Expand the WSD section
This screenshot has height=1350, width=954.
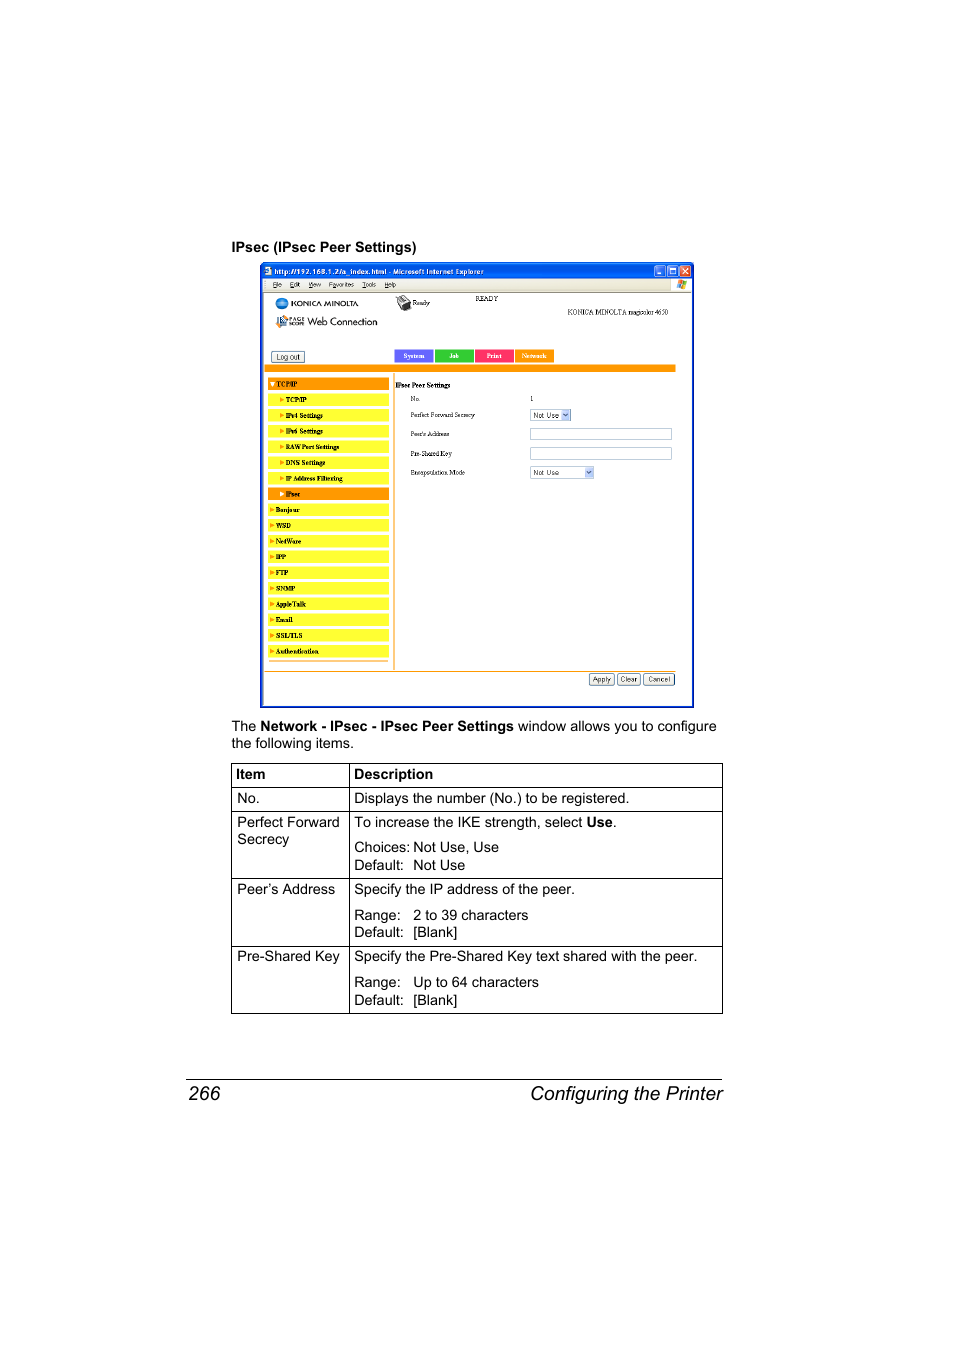(x=328, y=525)
